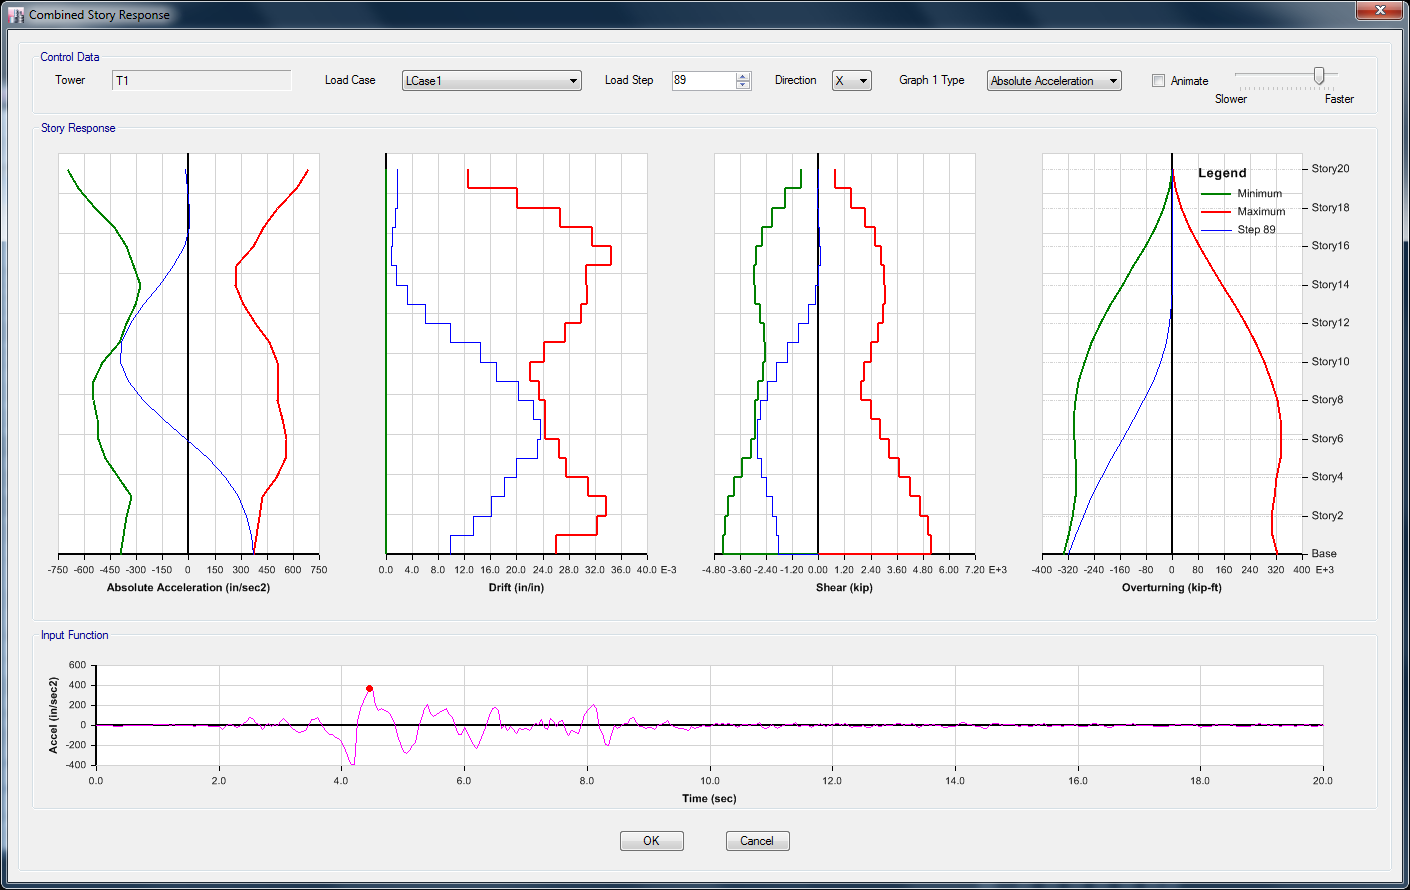Click the Story Response group label
The width and height of the screenshot is (1410, 890).
(x=78, y=128)
